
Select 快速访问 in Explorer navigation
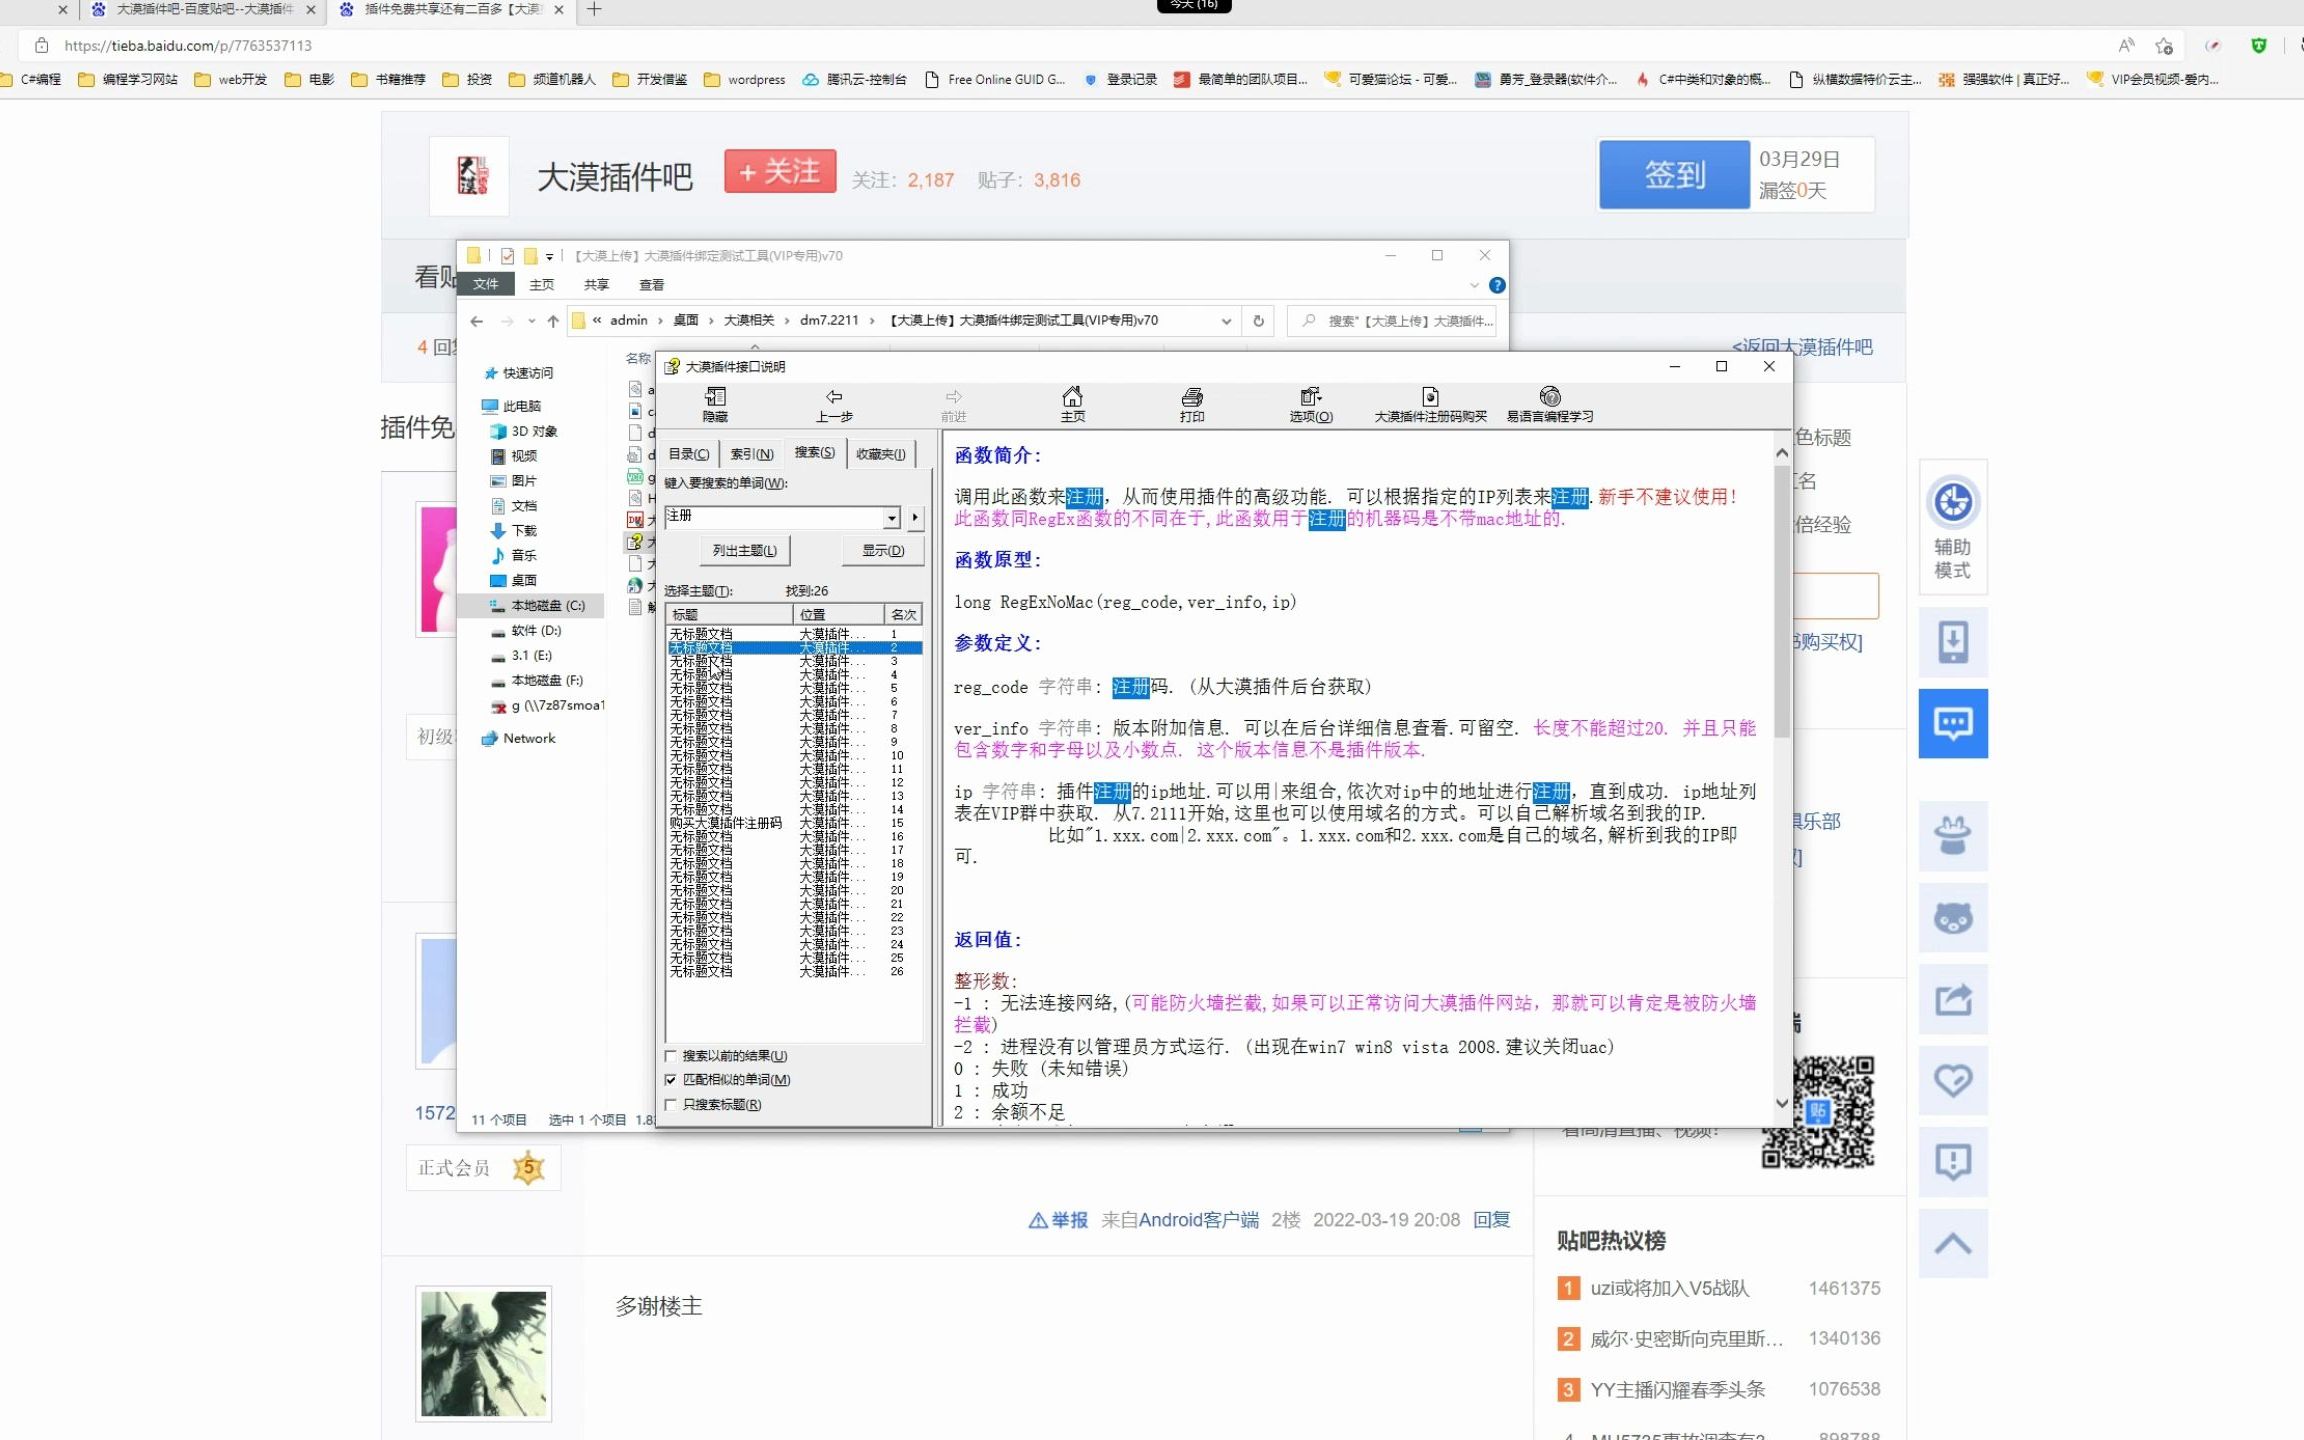click(x=527, y=373)
